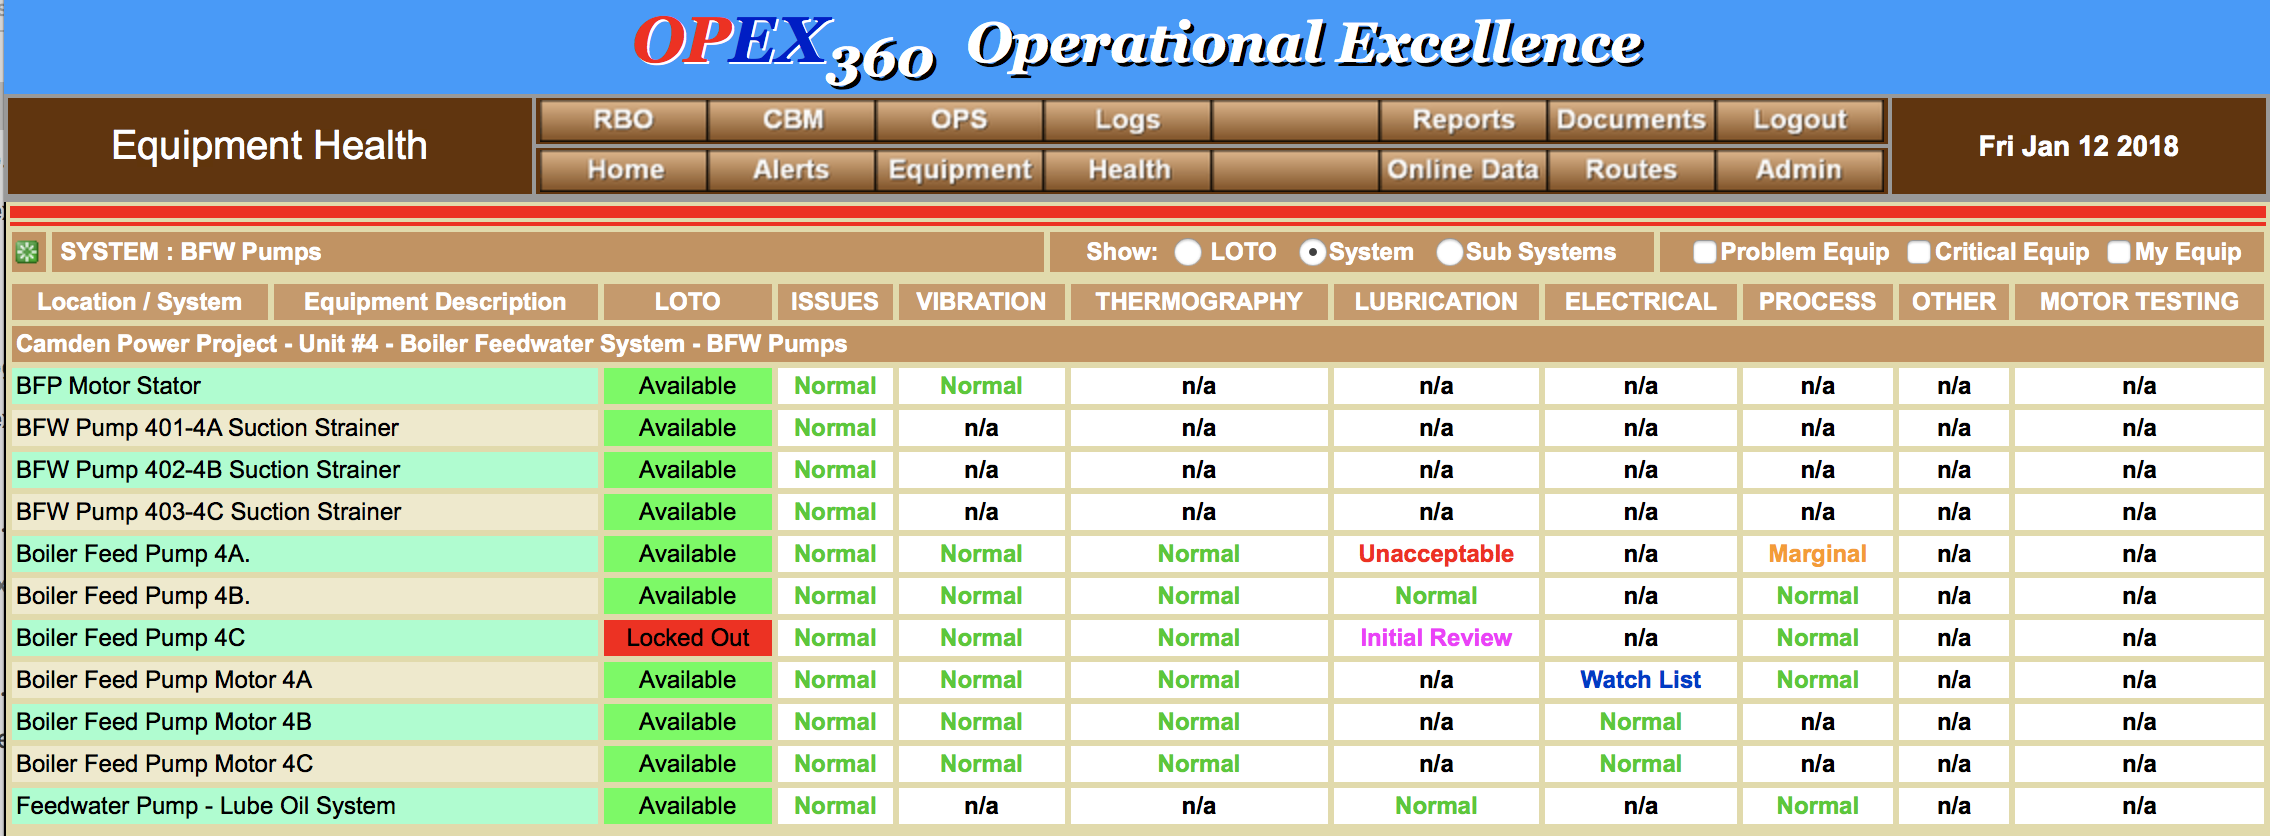Click Available LOTO cell for Feedwater Pump Lube Oil
The width and height of the screenshot is (2270, 836).
[x=687, y=806]
